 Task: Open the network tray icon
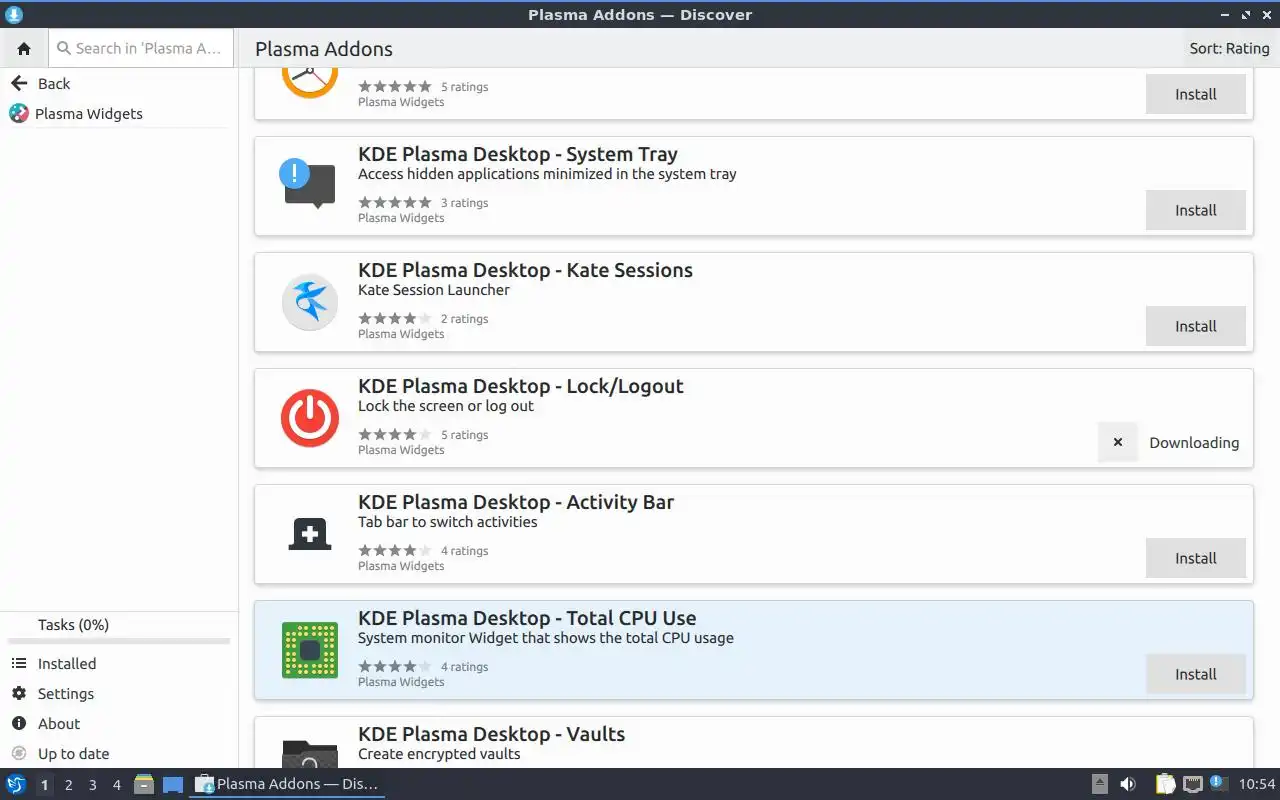(1192, 785)
